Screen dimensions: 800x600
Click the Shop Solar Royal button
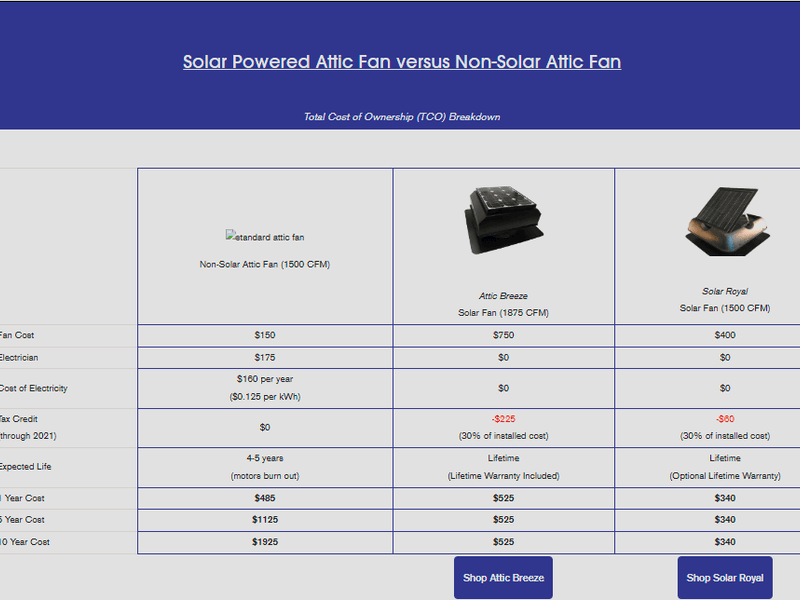point(724,578)
